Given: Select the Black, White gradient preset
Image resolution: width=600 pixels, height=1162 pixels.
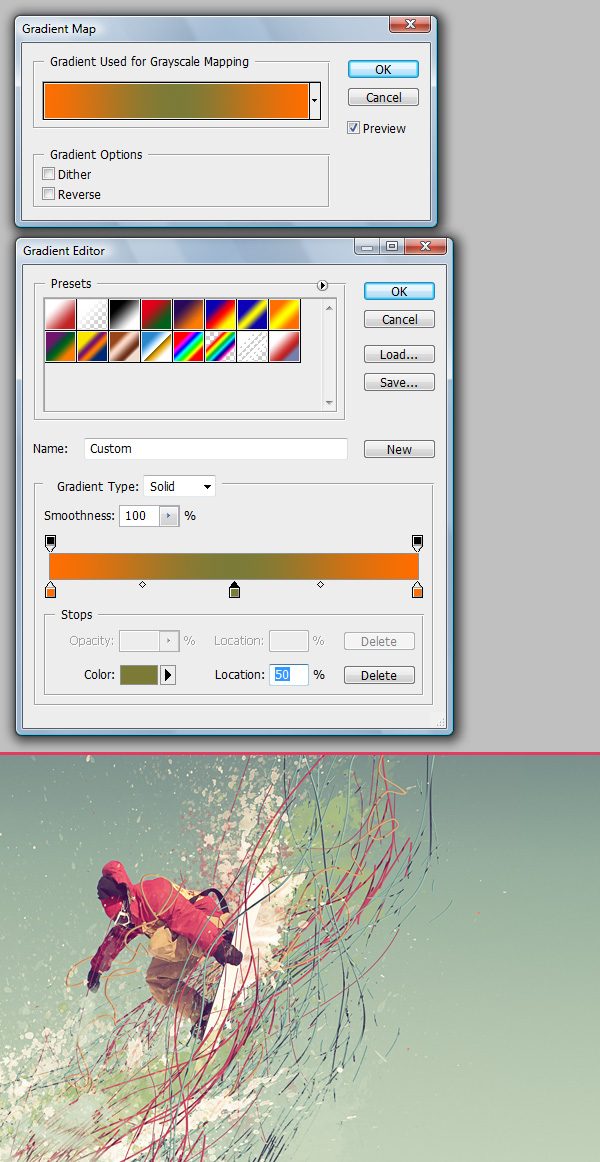Looking at the screenshot, I should click(x=124, y=314).
